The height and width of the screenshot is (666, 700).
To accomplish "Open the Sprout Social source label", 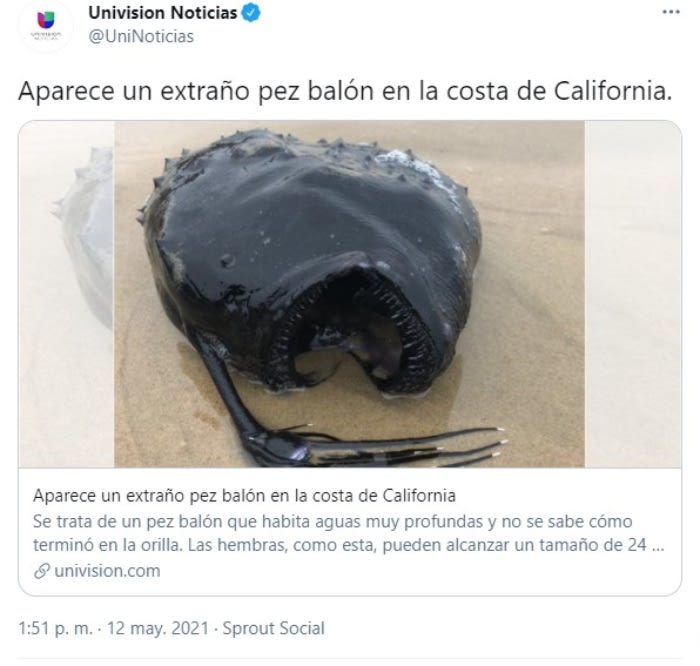I will [273, 628].
